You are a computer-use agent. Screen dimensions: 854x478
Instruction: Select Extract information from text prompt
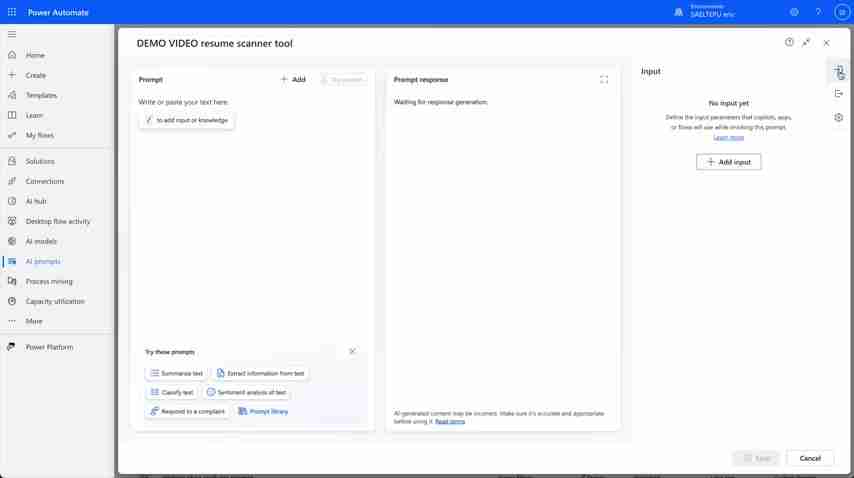(x=260, y=373)
